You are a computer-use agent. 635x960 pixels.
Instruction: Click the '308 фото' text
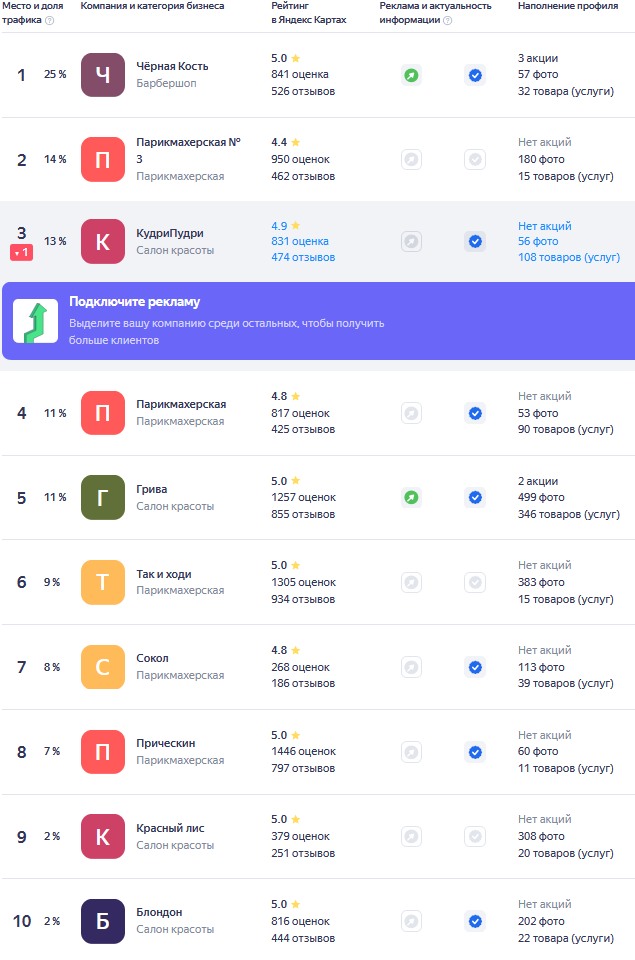541,836
